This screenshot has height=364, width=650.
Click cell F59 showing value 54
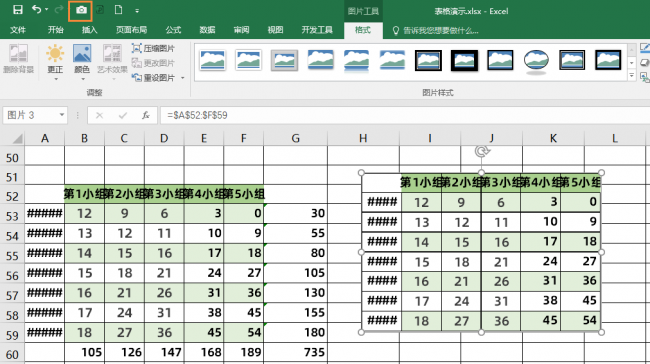(243, 332)
